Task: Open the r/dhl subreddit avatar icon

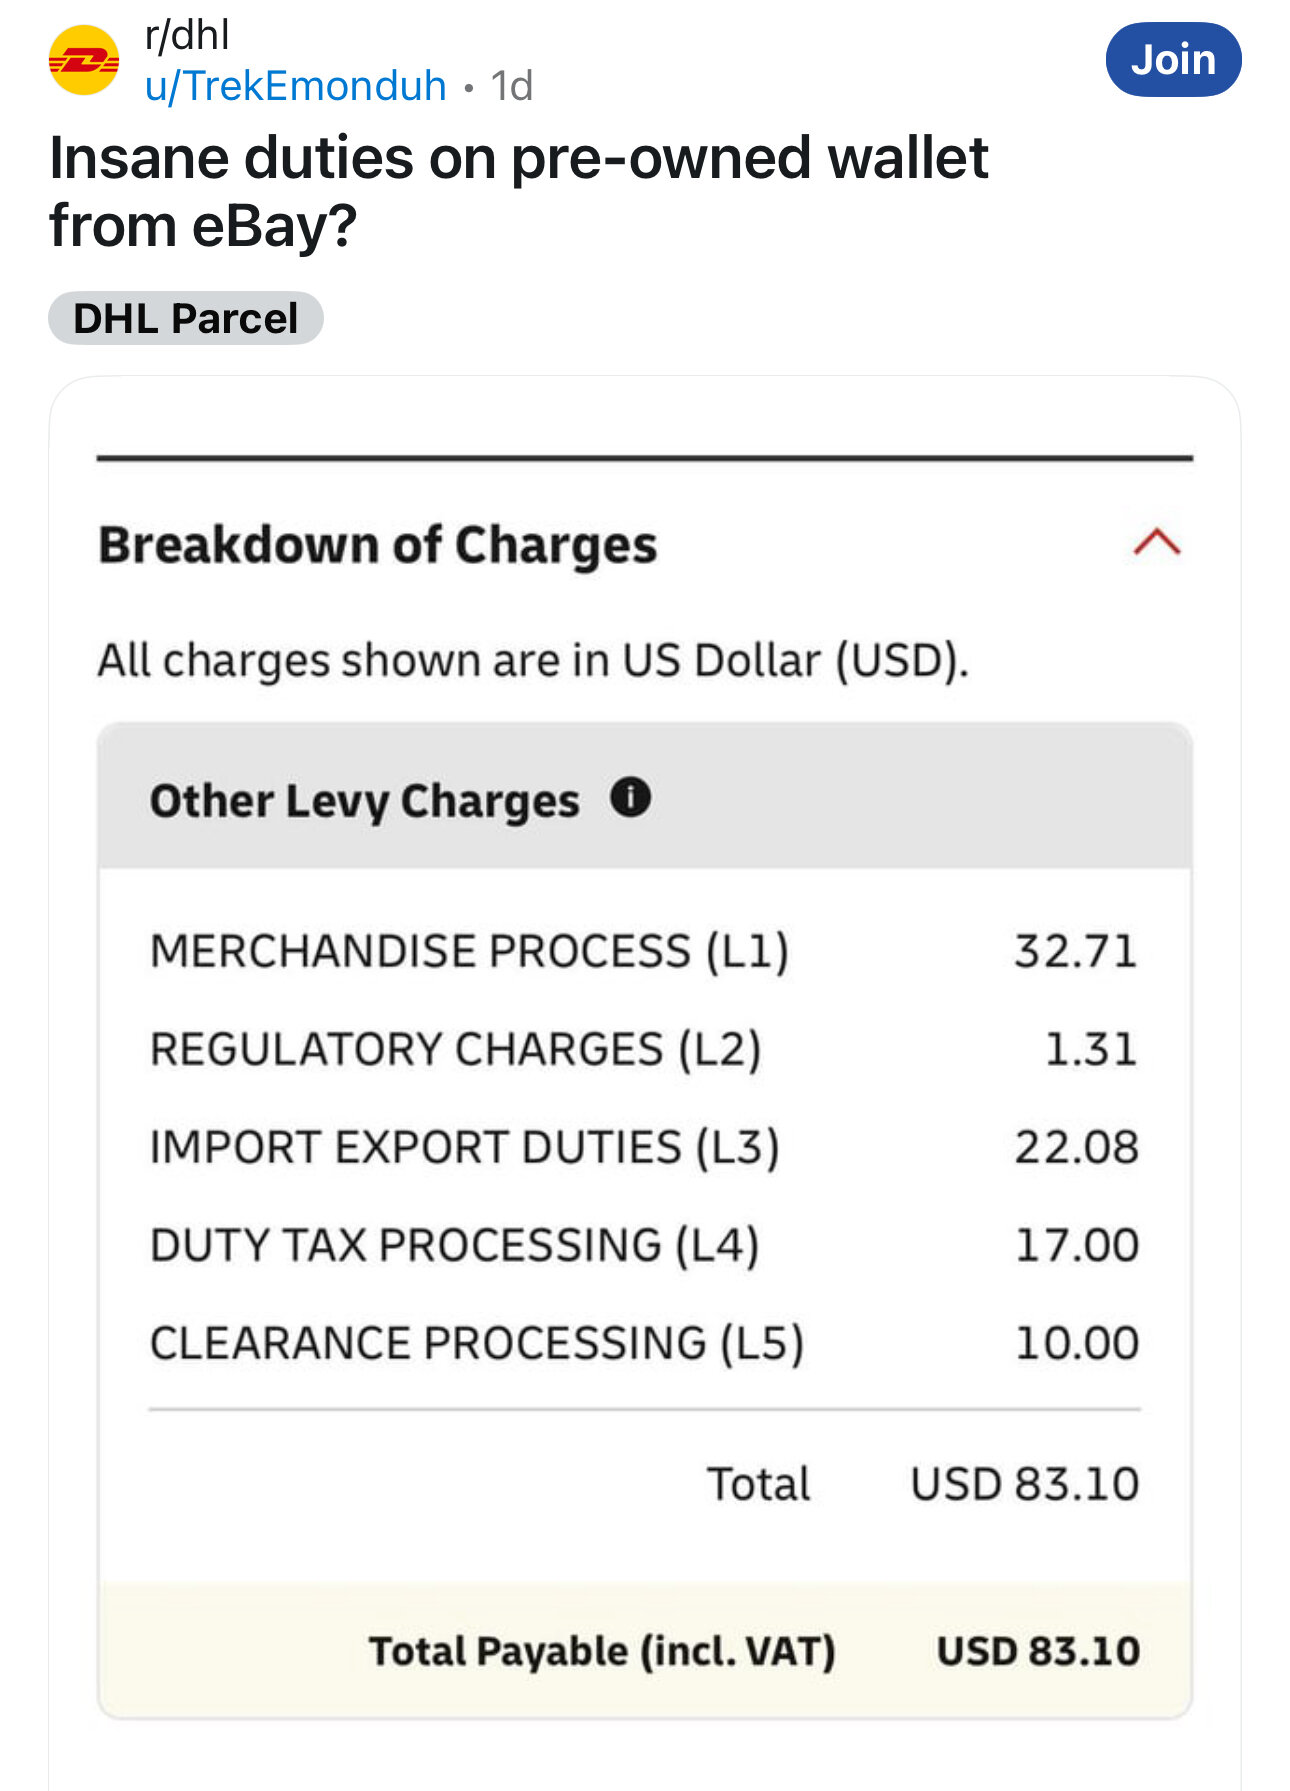Action: point(84,61)
